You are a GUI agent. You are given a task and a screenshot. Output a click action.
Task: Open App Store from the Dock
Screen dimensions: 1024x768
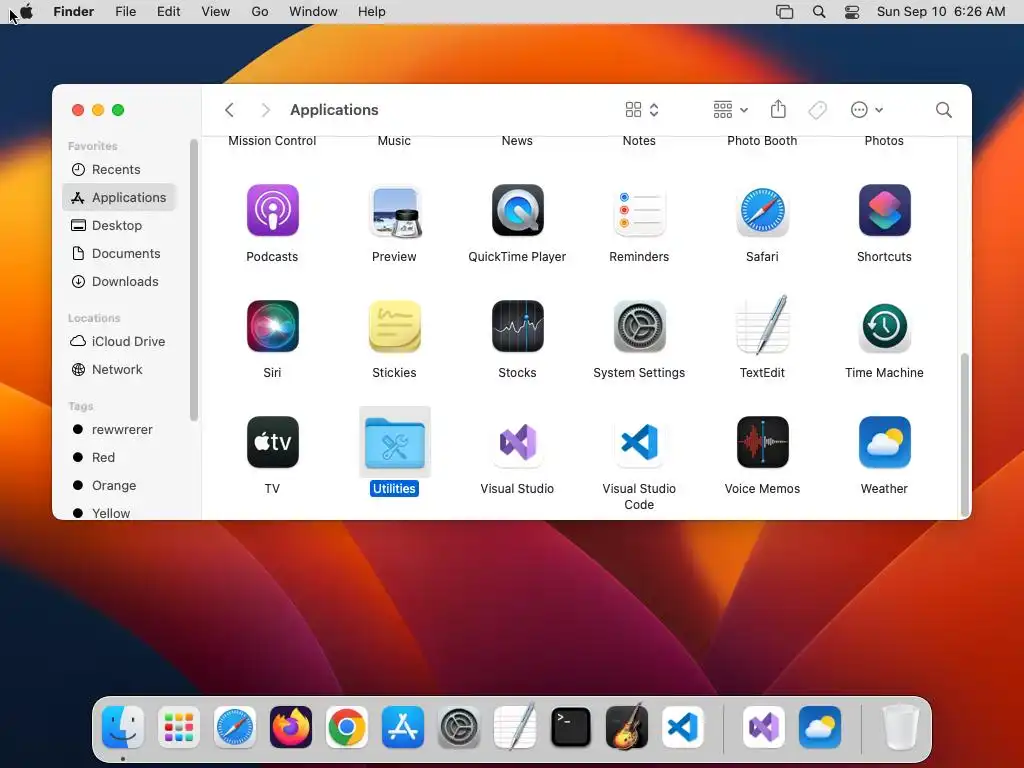[x=403, y=727]
